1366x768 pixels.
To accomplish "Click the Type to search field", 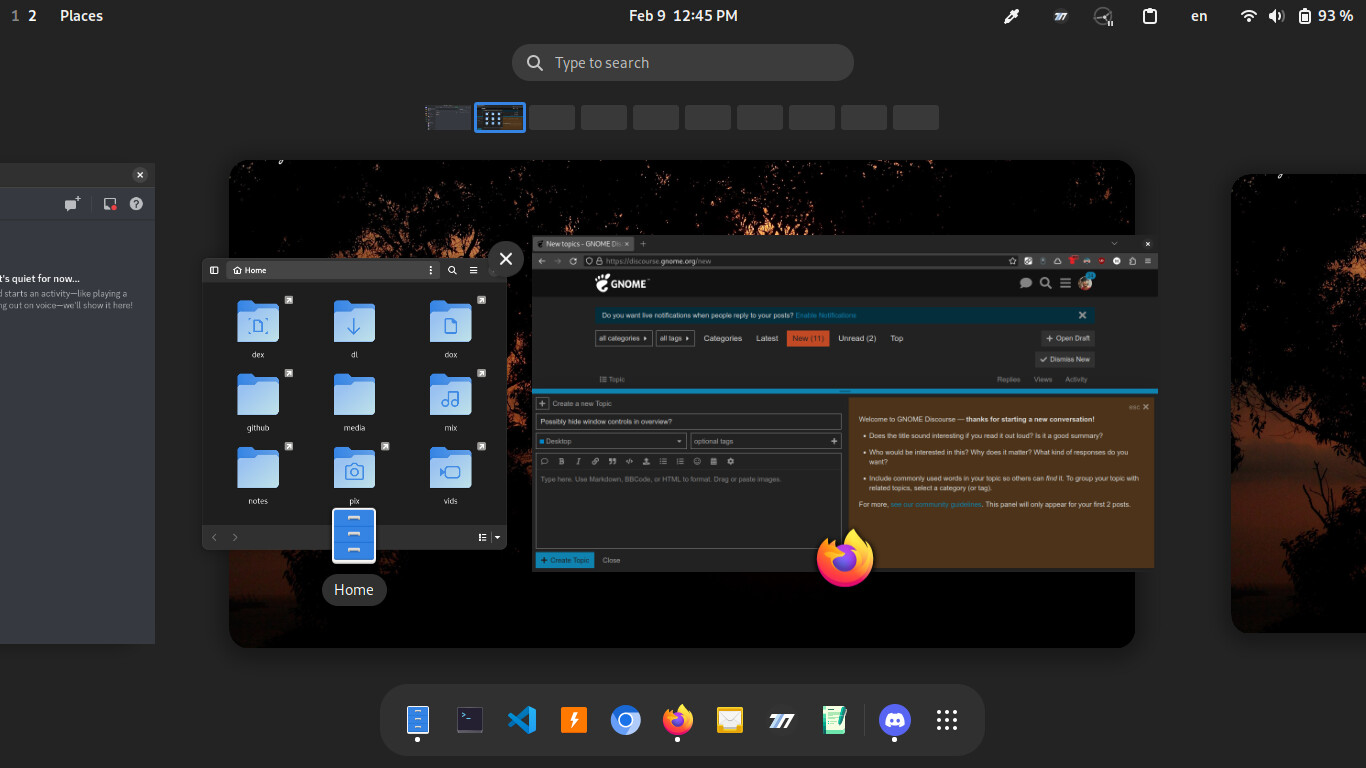I will click(683, 62).
